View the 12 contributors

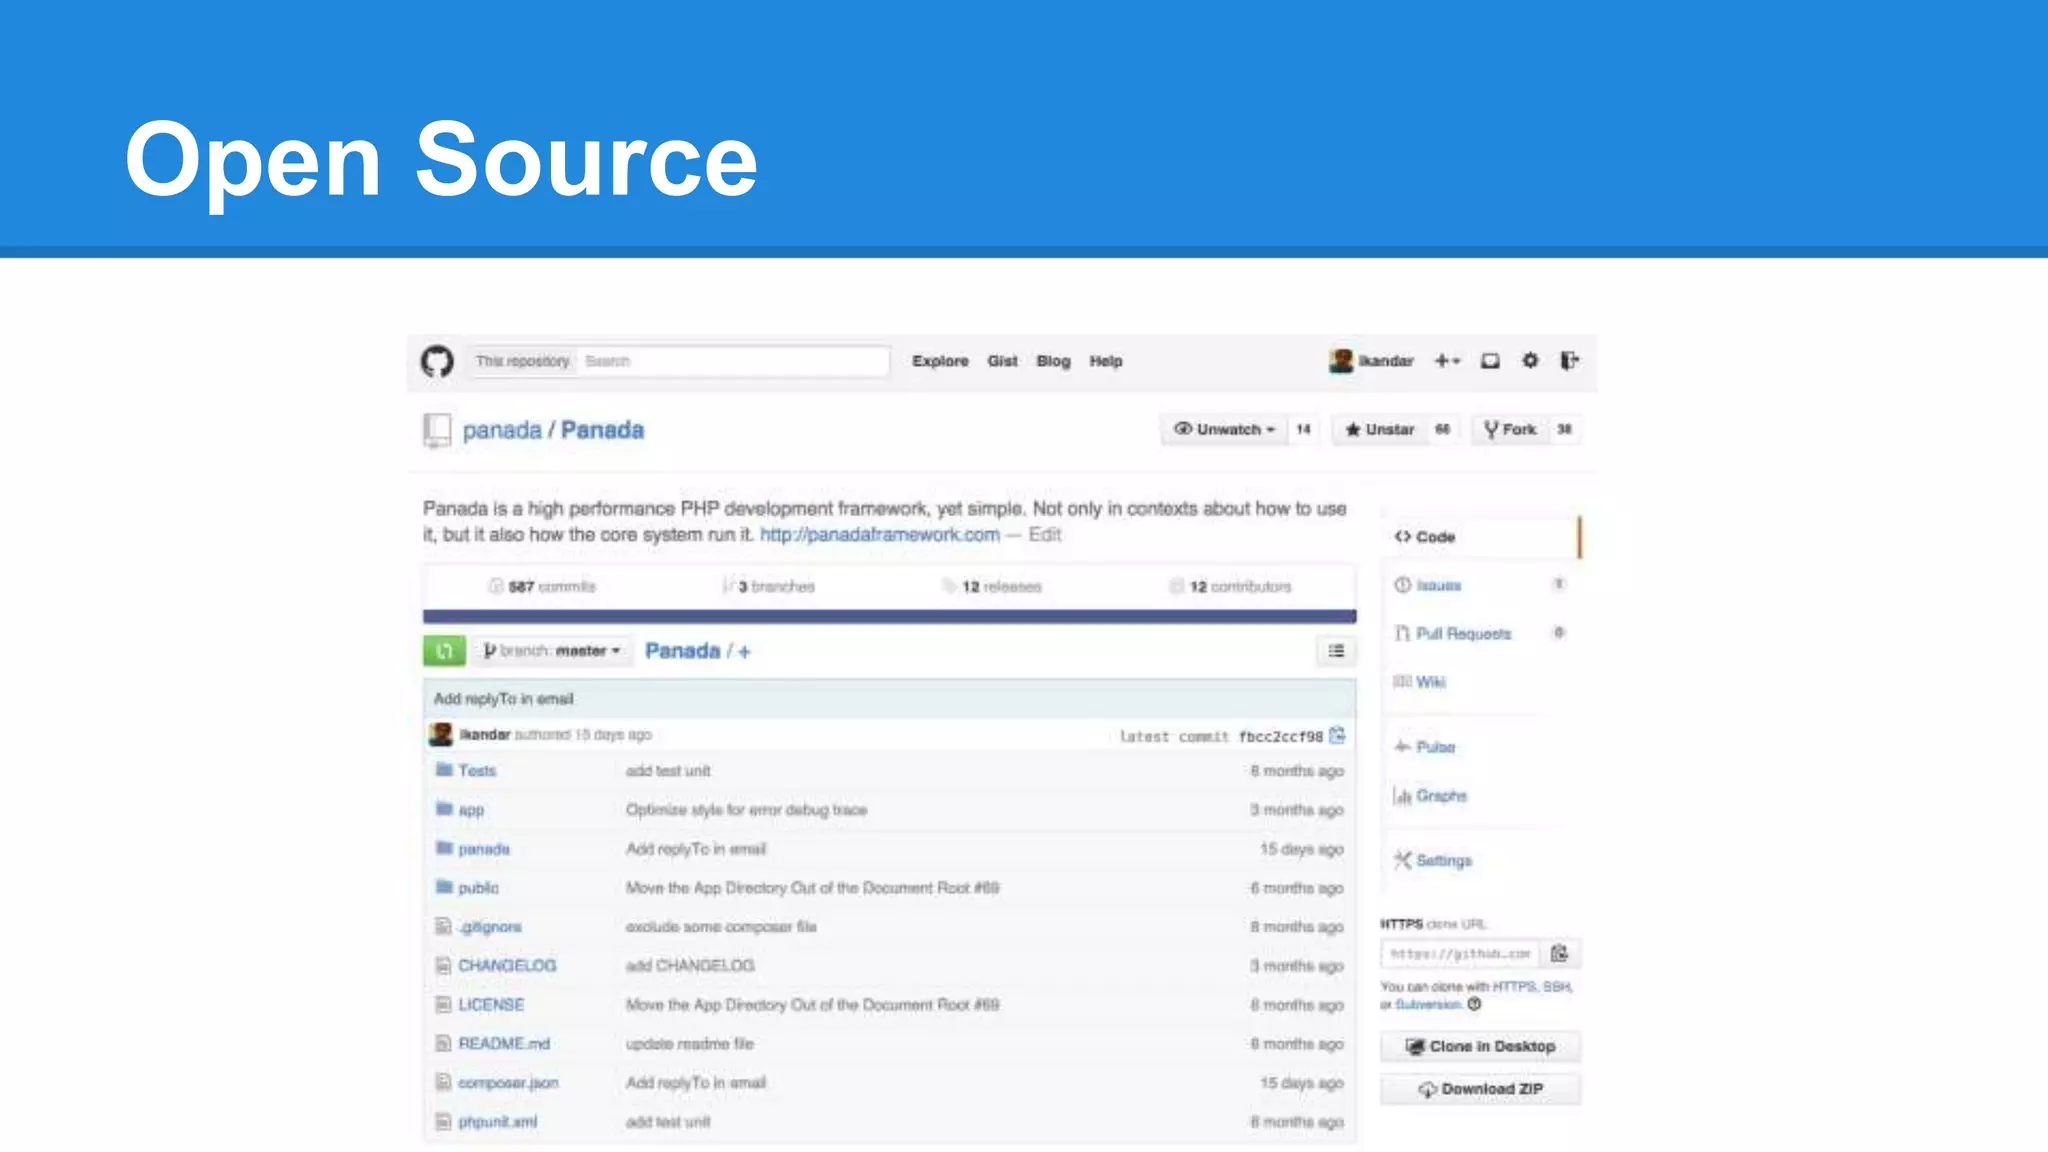click(1230, 586)
